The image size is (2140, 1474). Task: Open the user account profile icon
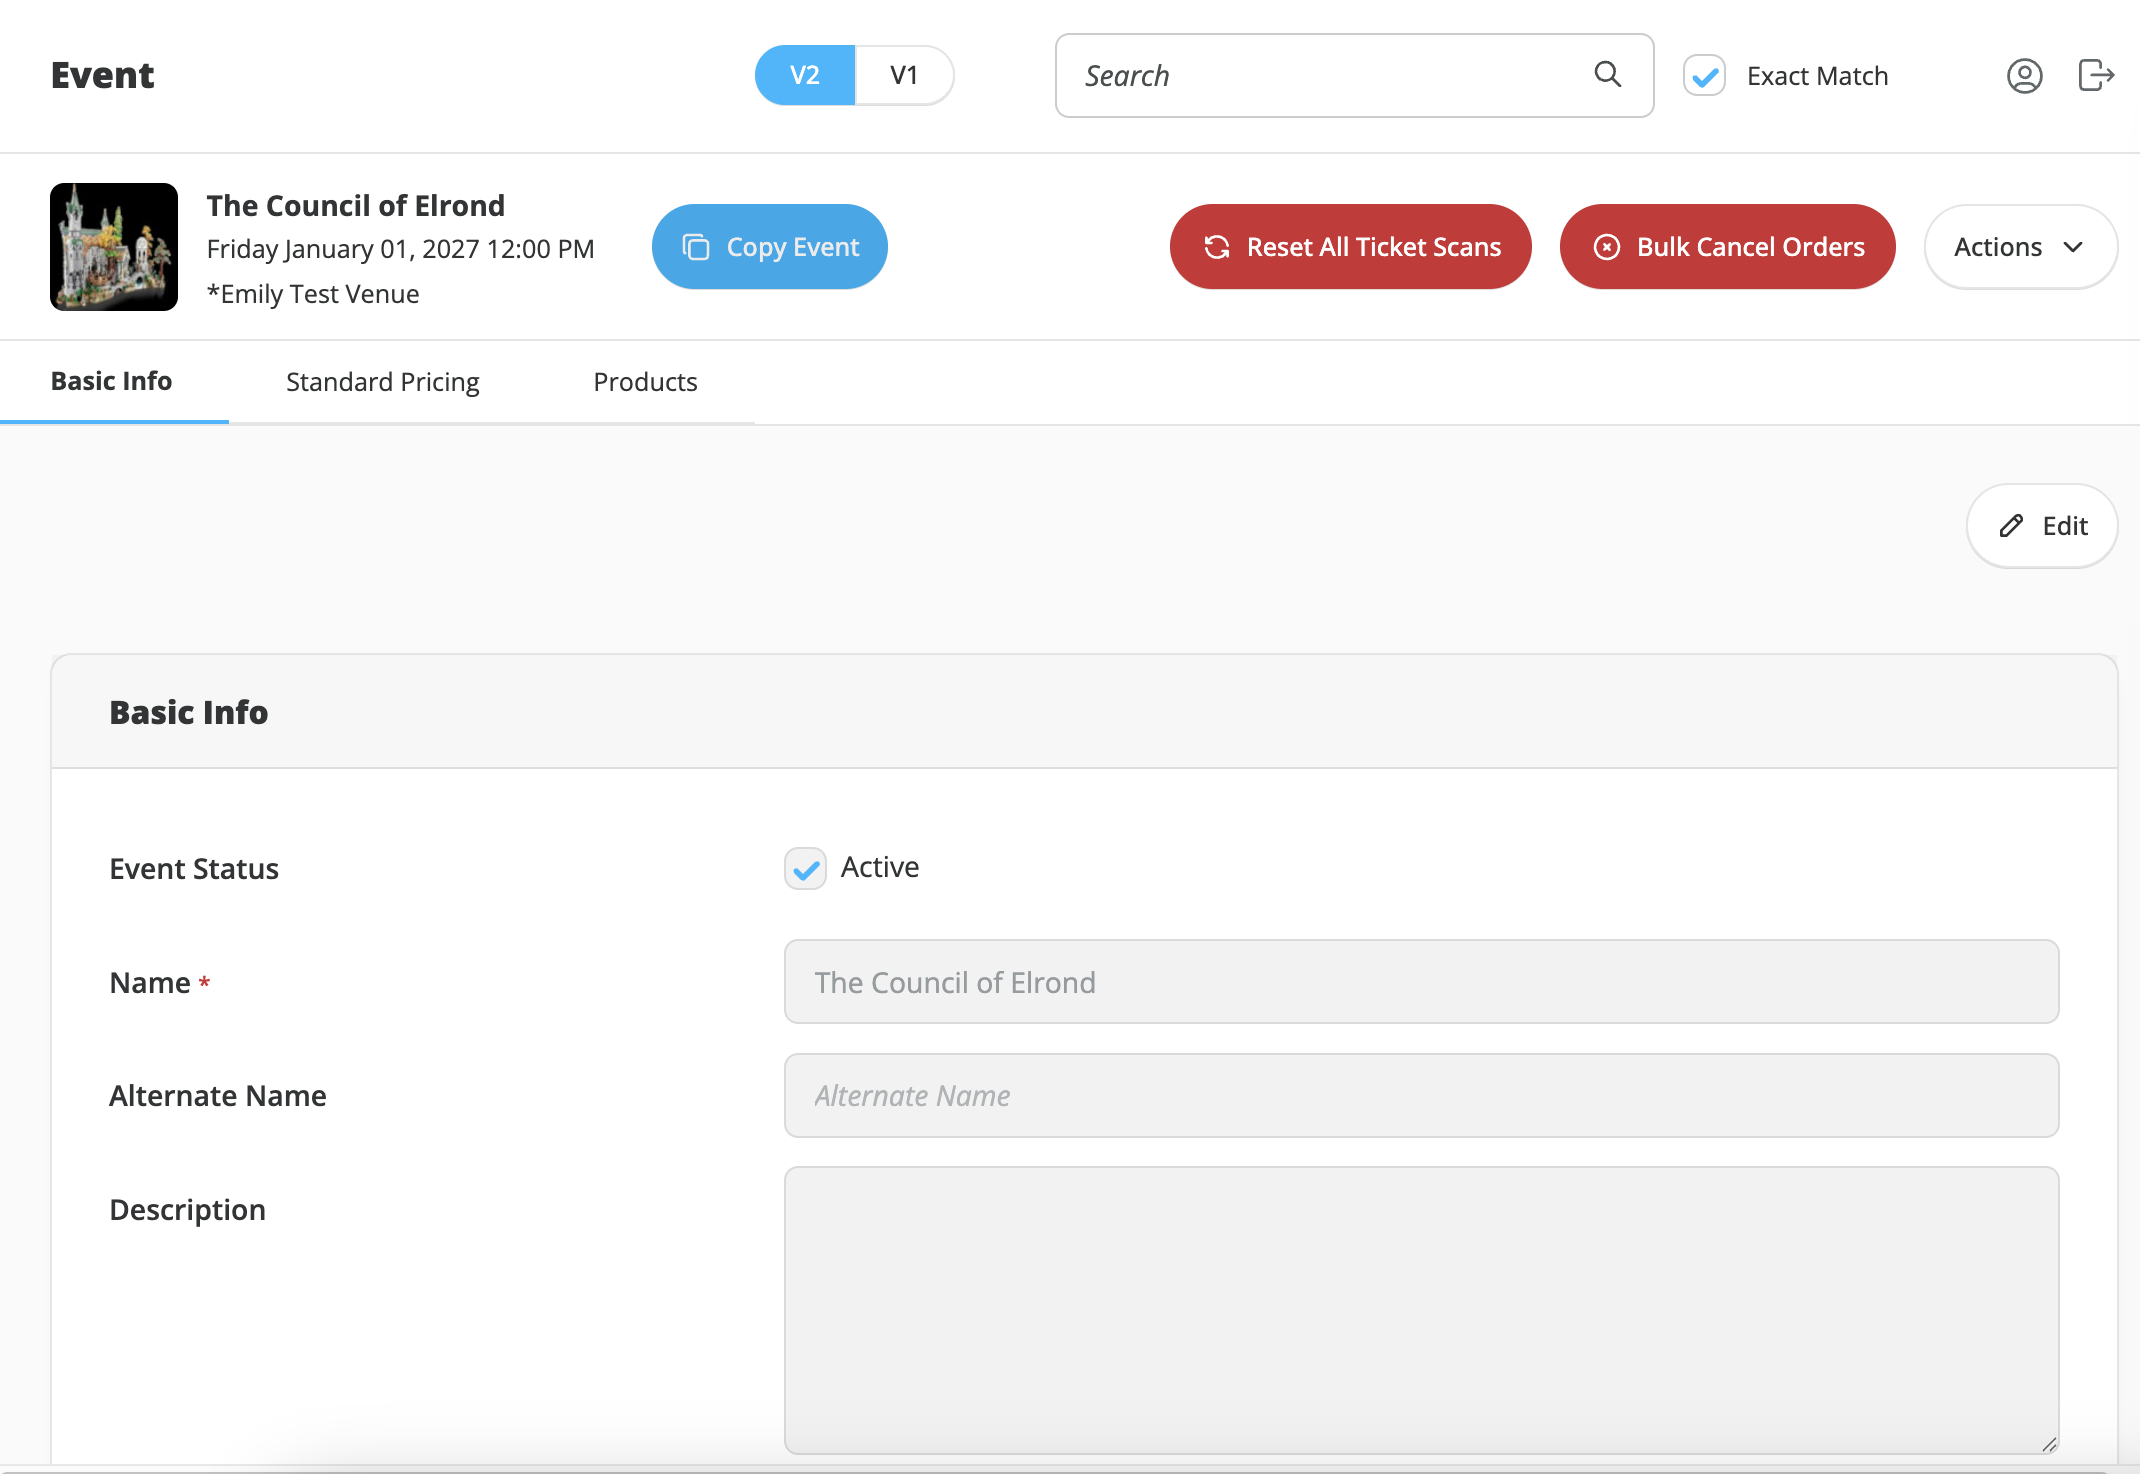[2024, 76]
